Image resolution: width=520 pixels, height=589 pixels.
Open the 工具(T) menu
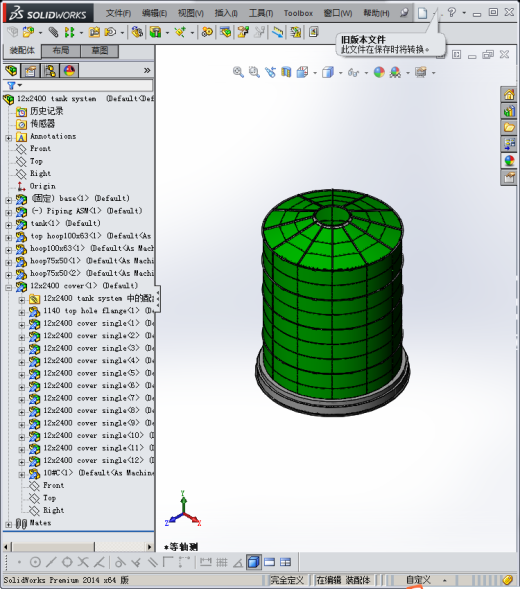261,13
